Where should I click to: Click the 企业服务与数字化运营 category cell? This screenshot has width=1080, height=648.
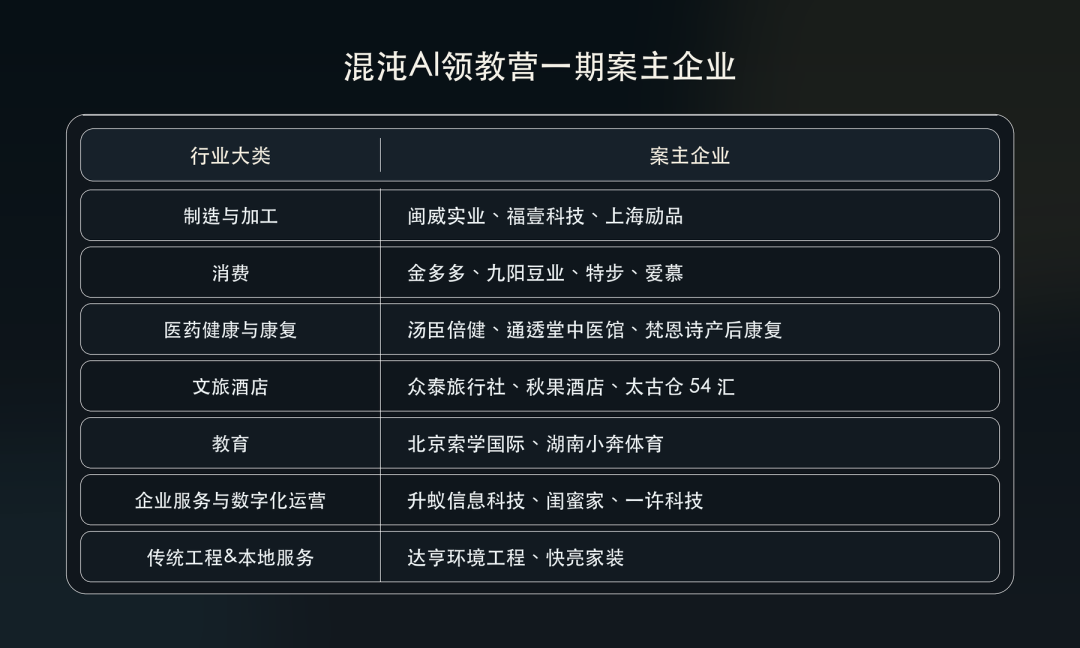230,501
